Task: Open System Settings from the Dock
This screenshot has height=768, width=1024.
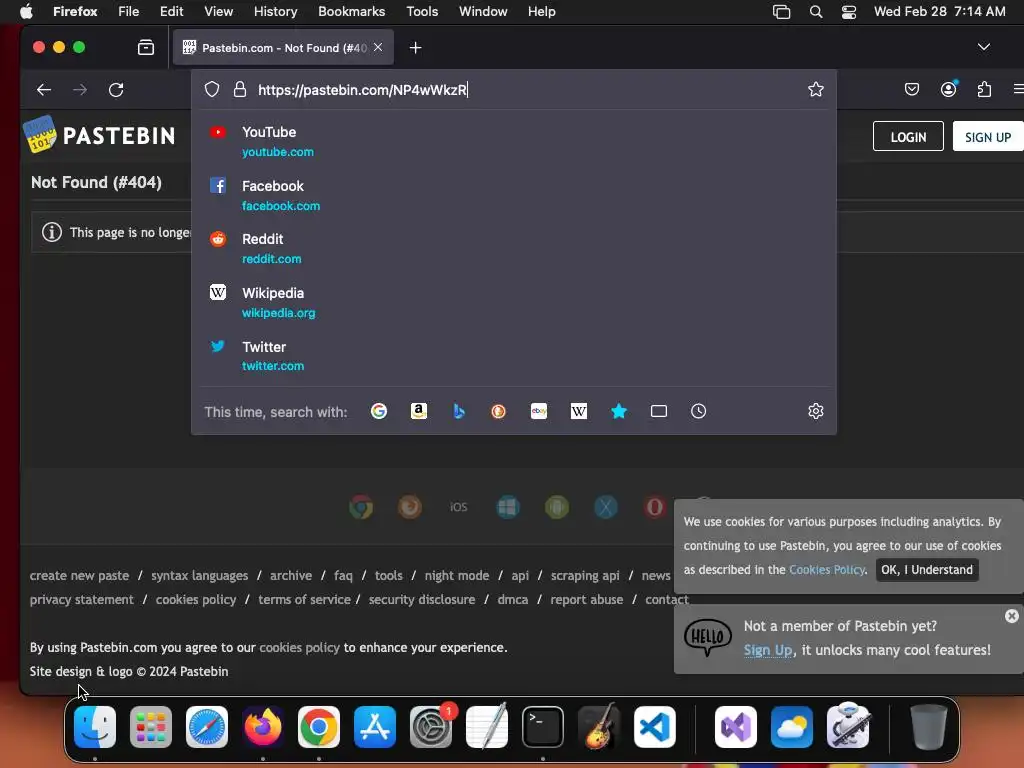Action: pos(430,726)
